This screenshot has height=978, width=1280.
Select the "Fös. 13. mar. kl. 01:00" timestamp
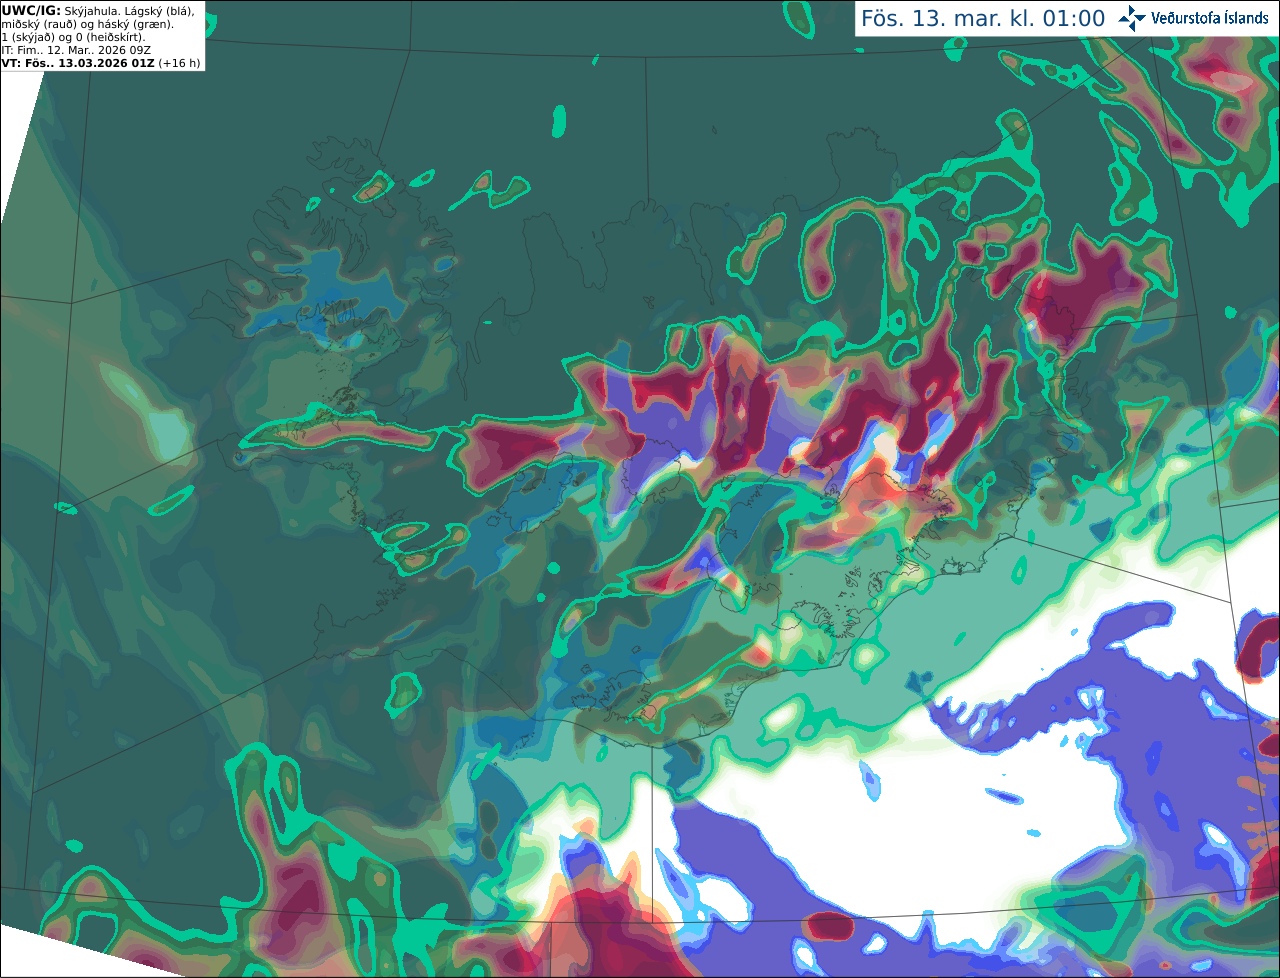coord(983,19)
